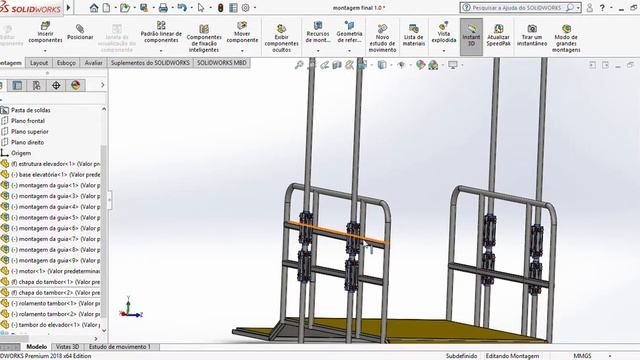Switch to Vistas 3D bottom tab
The image size is (640, 360).
67,347
